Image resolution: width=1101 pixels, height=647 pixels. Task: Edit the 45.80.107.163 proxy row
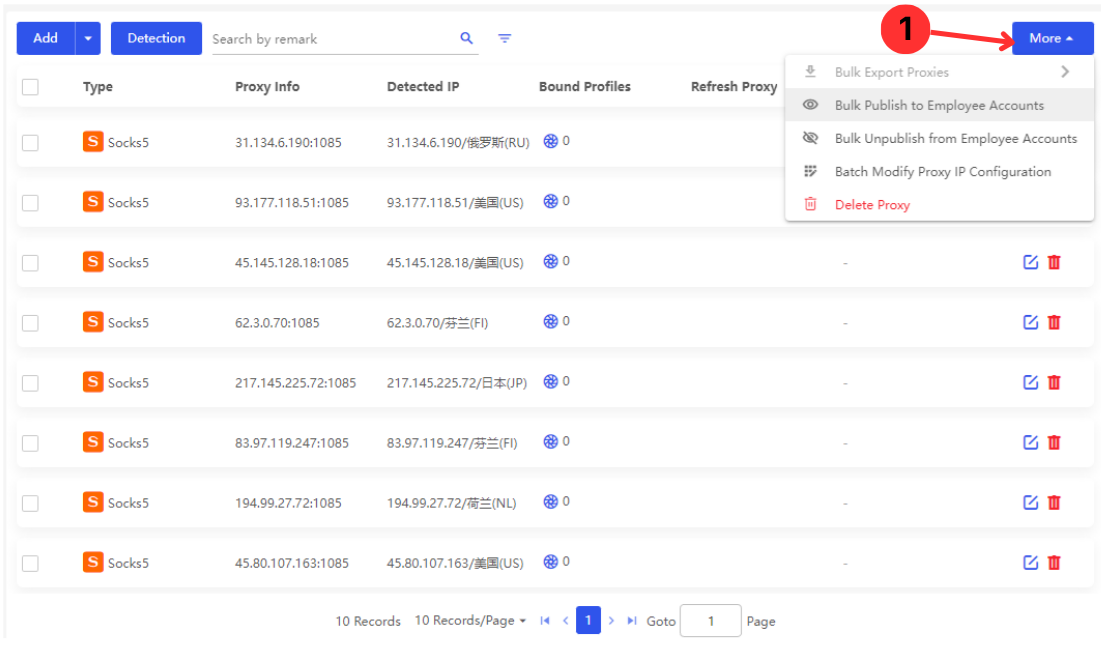click(1030, 563)
